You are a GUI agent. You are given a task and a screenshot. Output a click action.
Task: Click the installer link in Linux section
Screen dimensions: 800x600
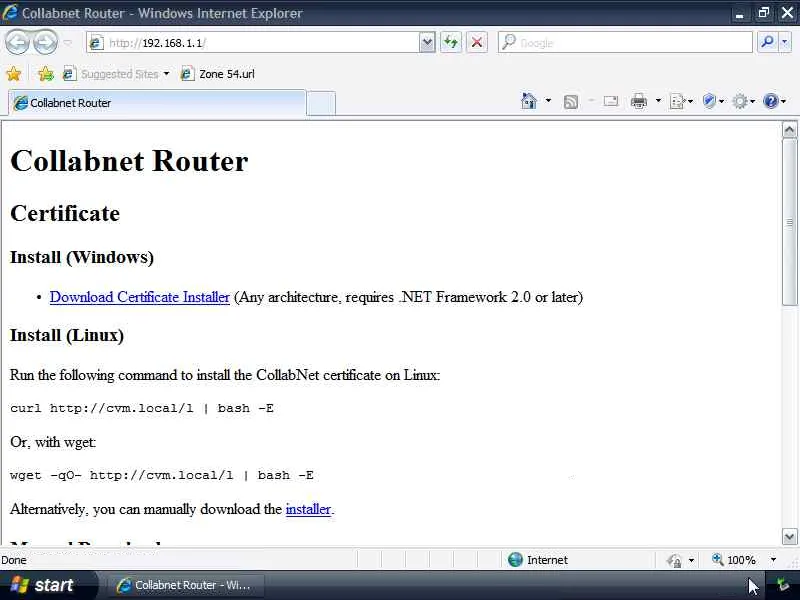[308, 509]
